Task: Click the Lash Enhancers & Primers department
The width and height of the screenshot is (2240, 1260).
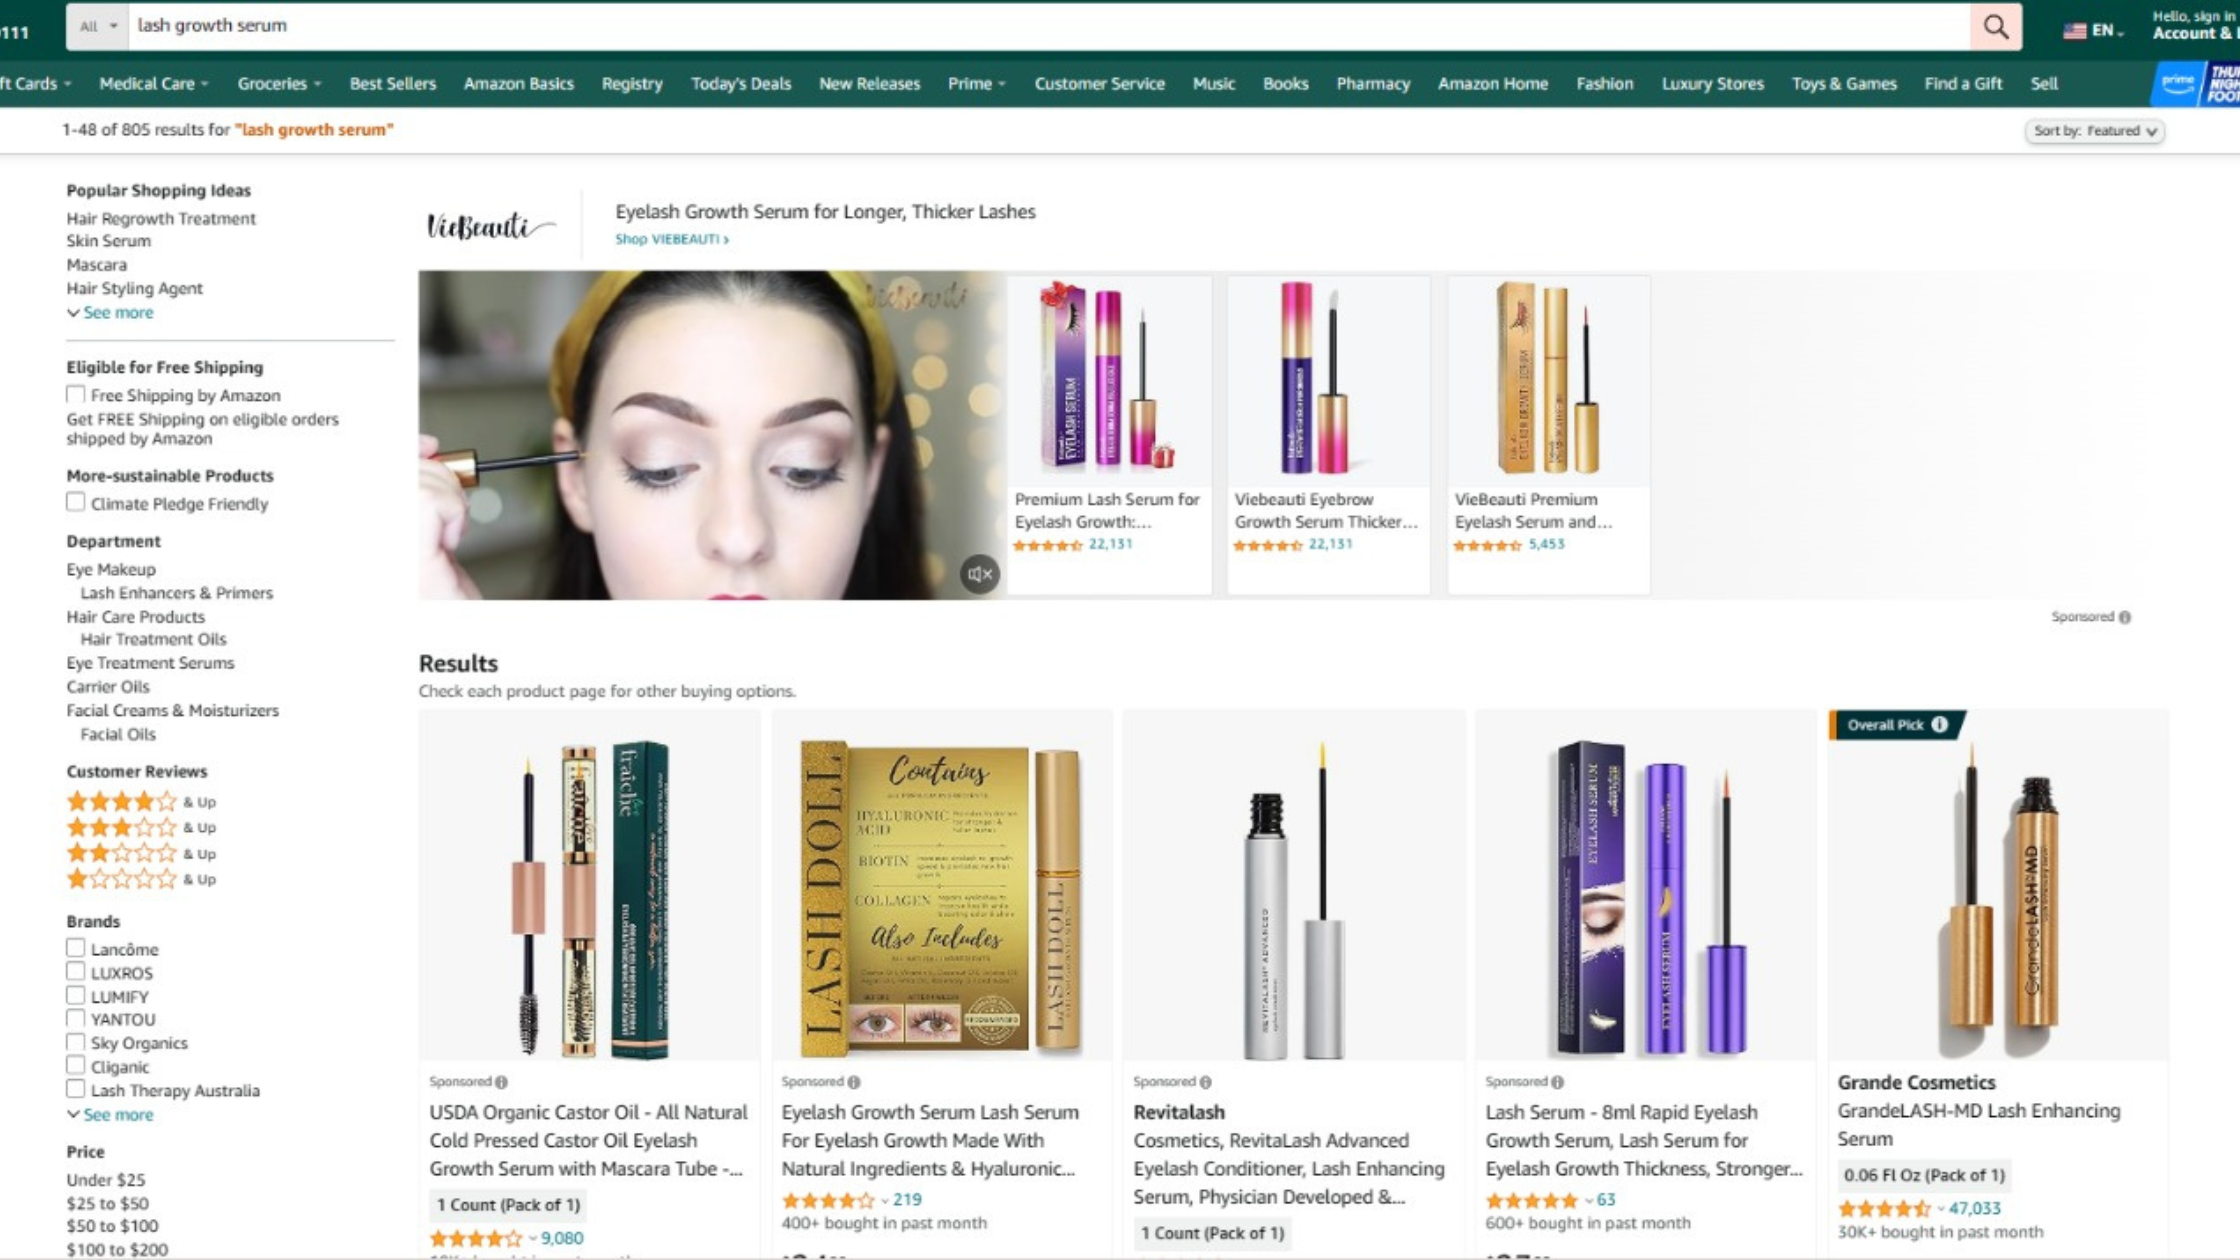Action: (x=176, y=593)
